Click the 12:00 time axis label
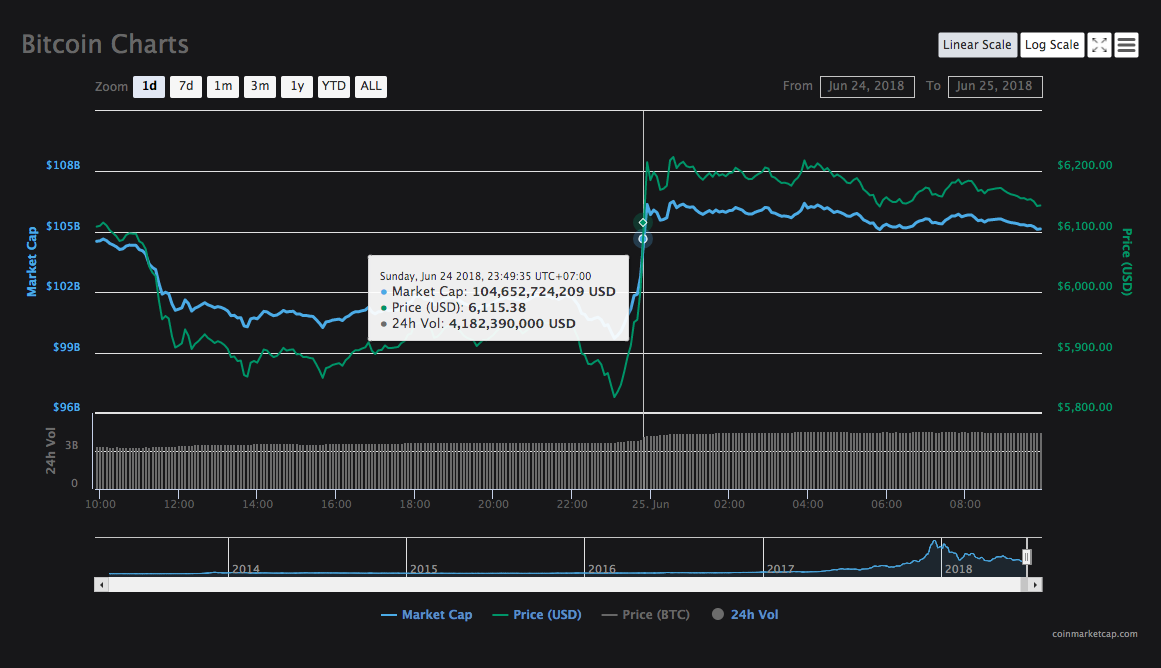Screen dimensions: 1161x668 coord(179,504)
